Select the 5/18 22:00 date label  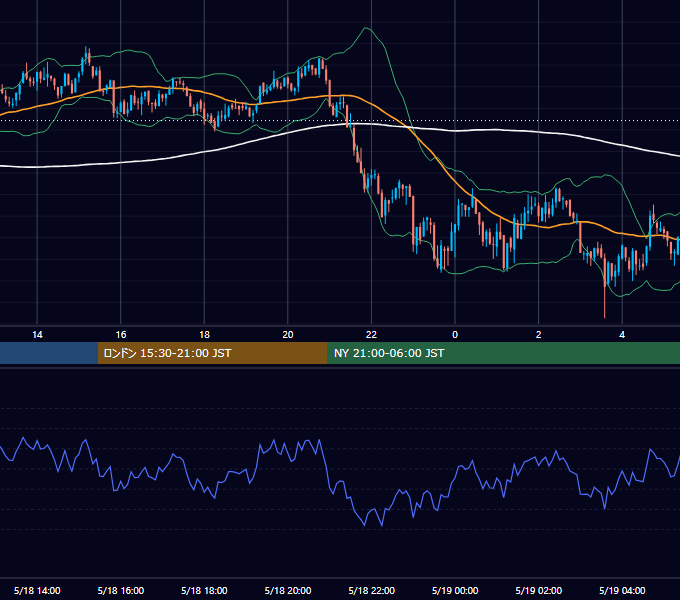[372, 590]
